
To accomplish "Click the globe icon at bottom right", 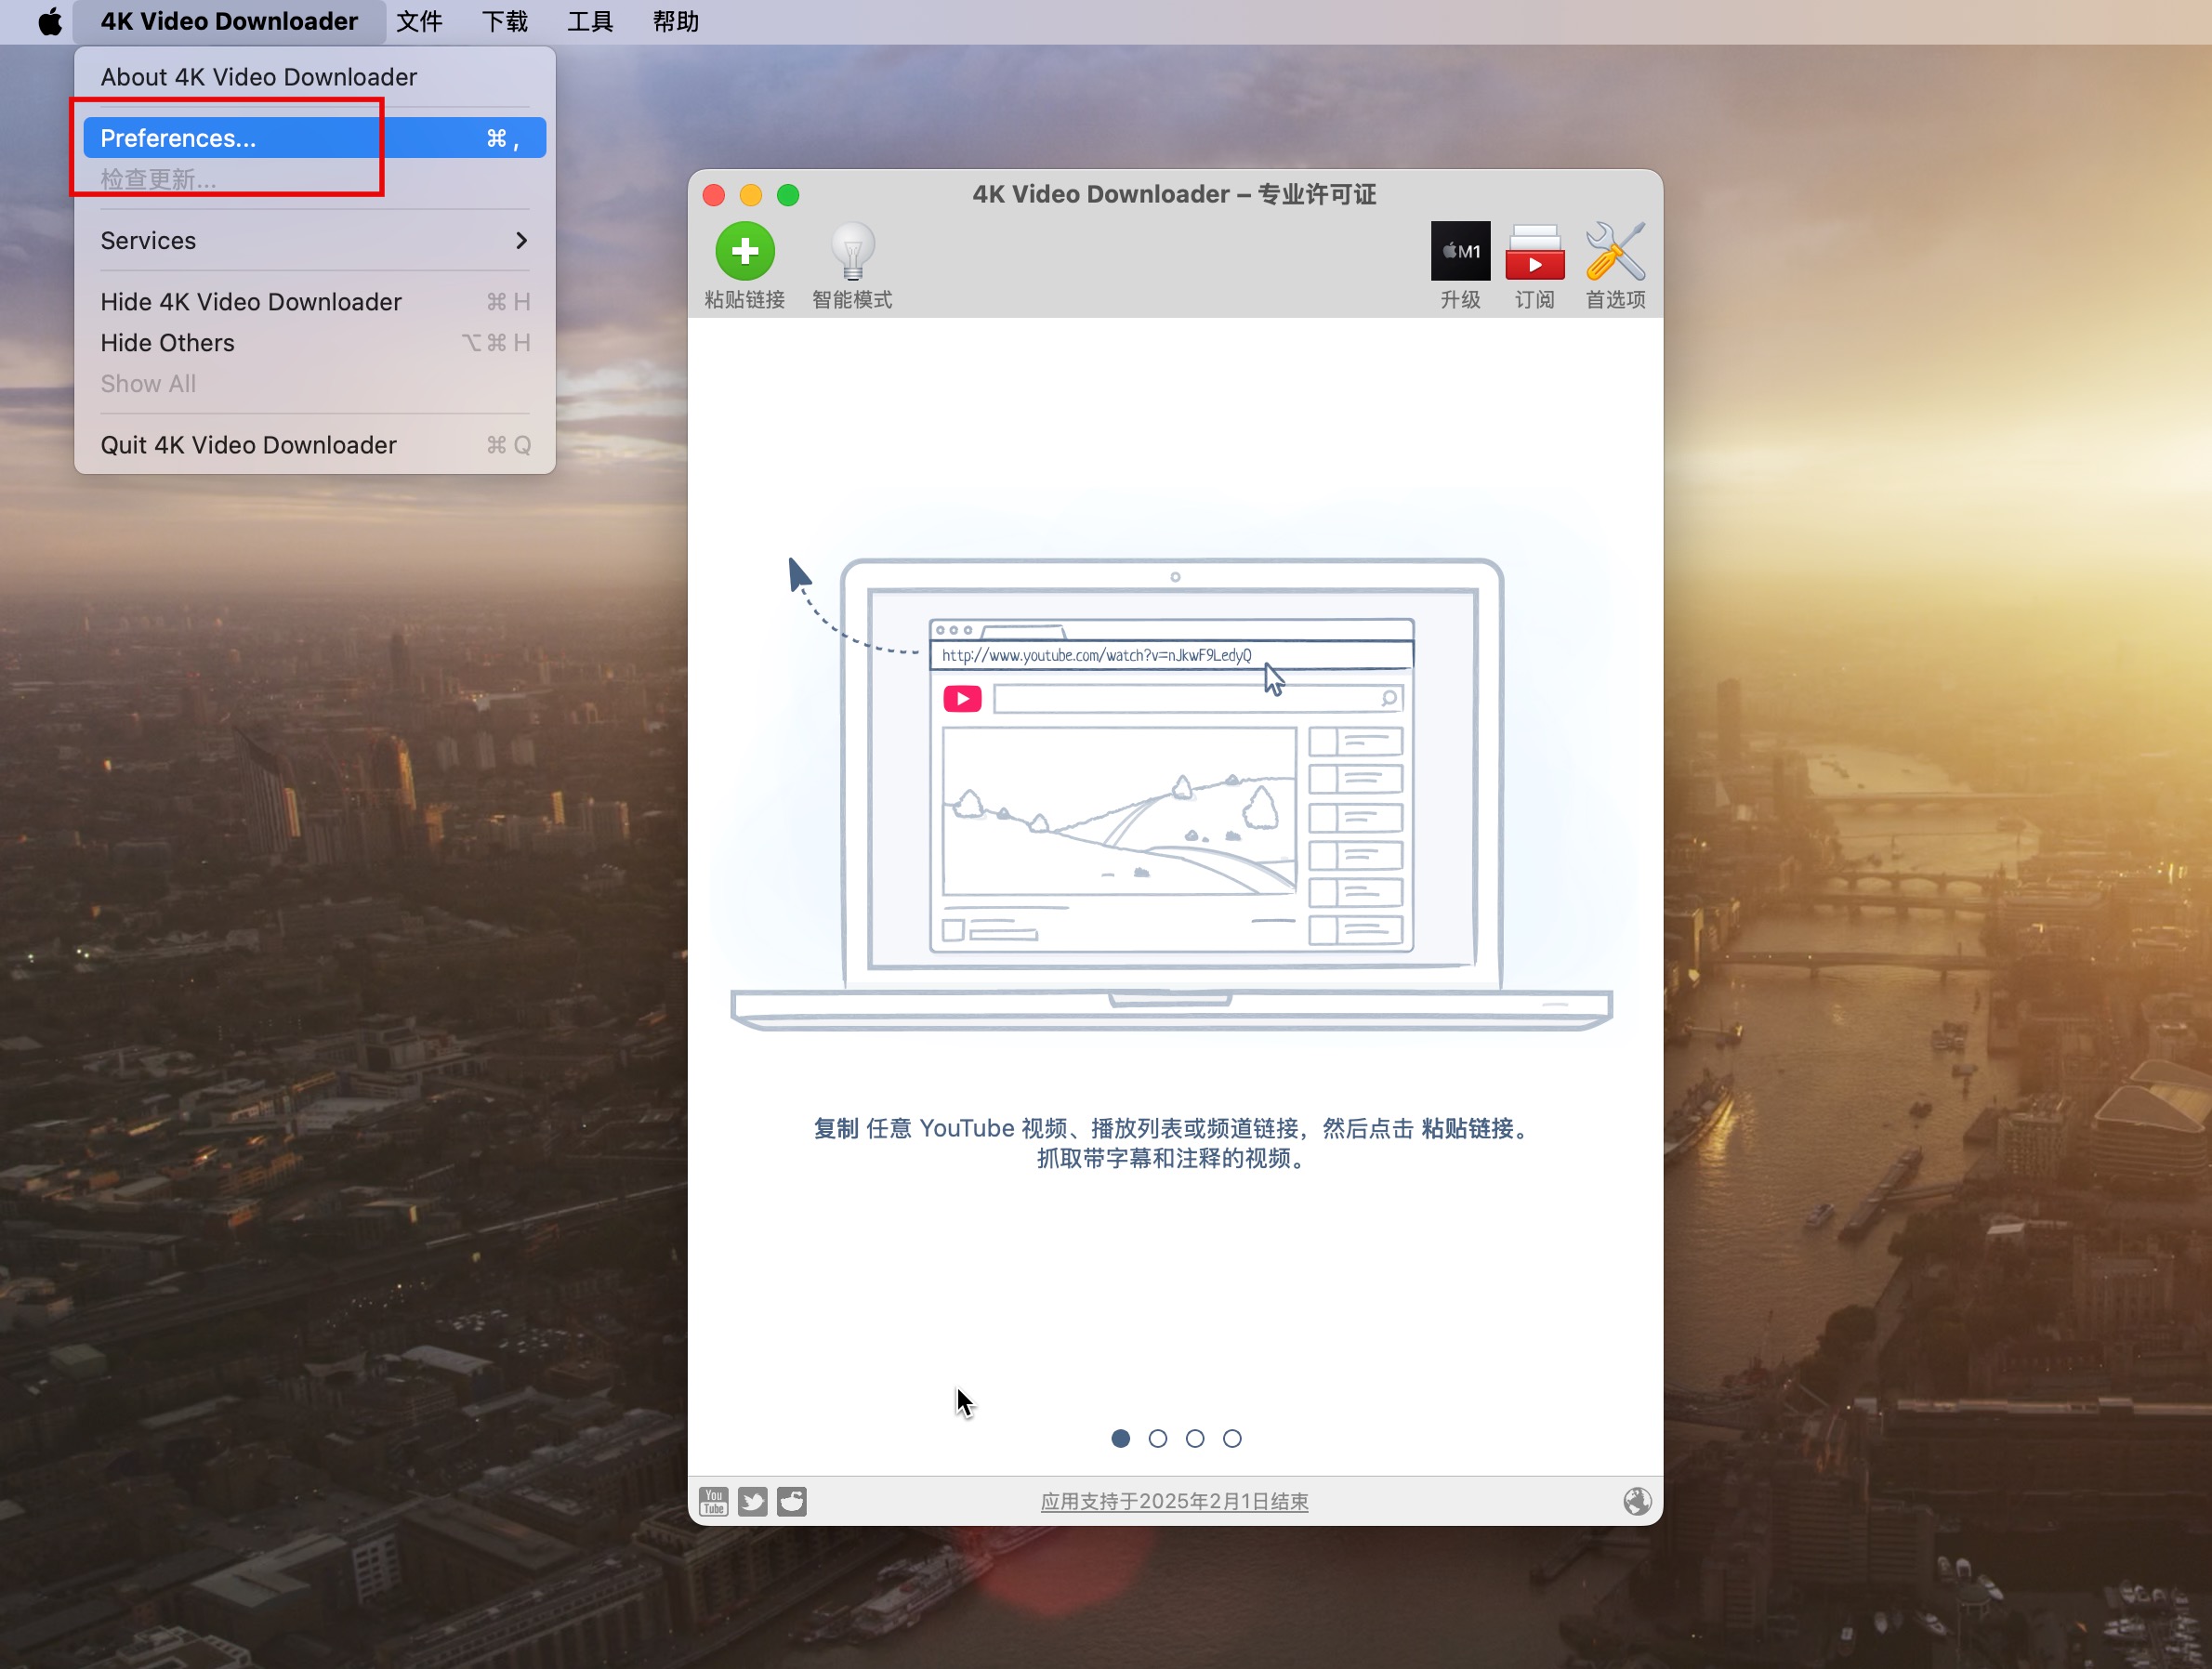I will 1636,1501.
